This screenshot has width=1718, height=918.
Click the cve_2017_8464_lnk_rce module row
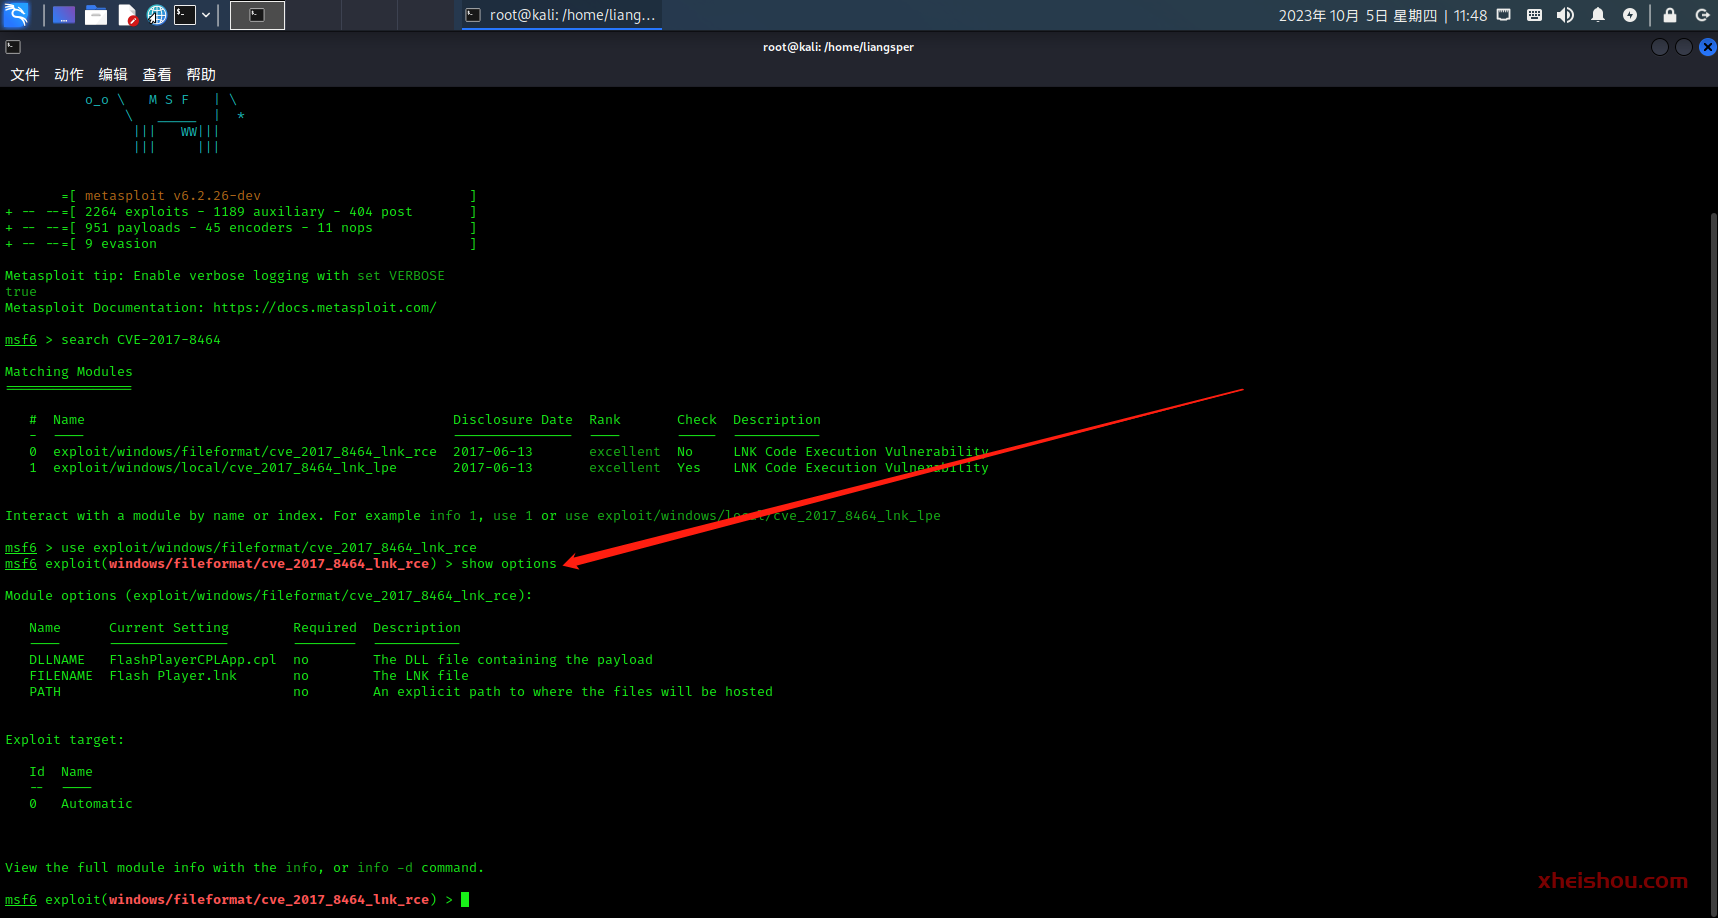tap(509, 452)
